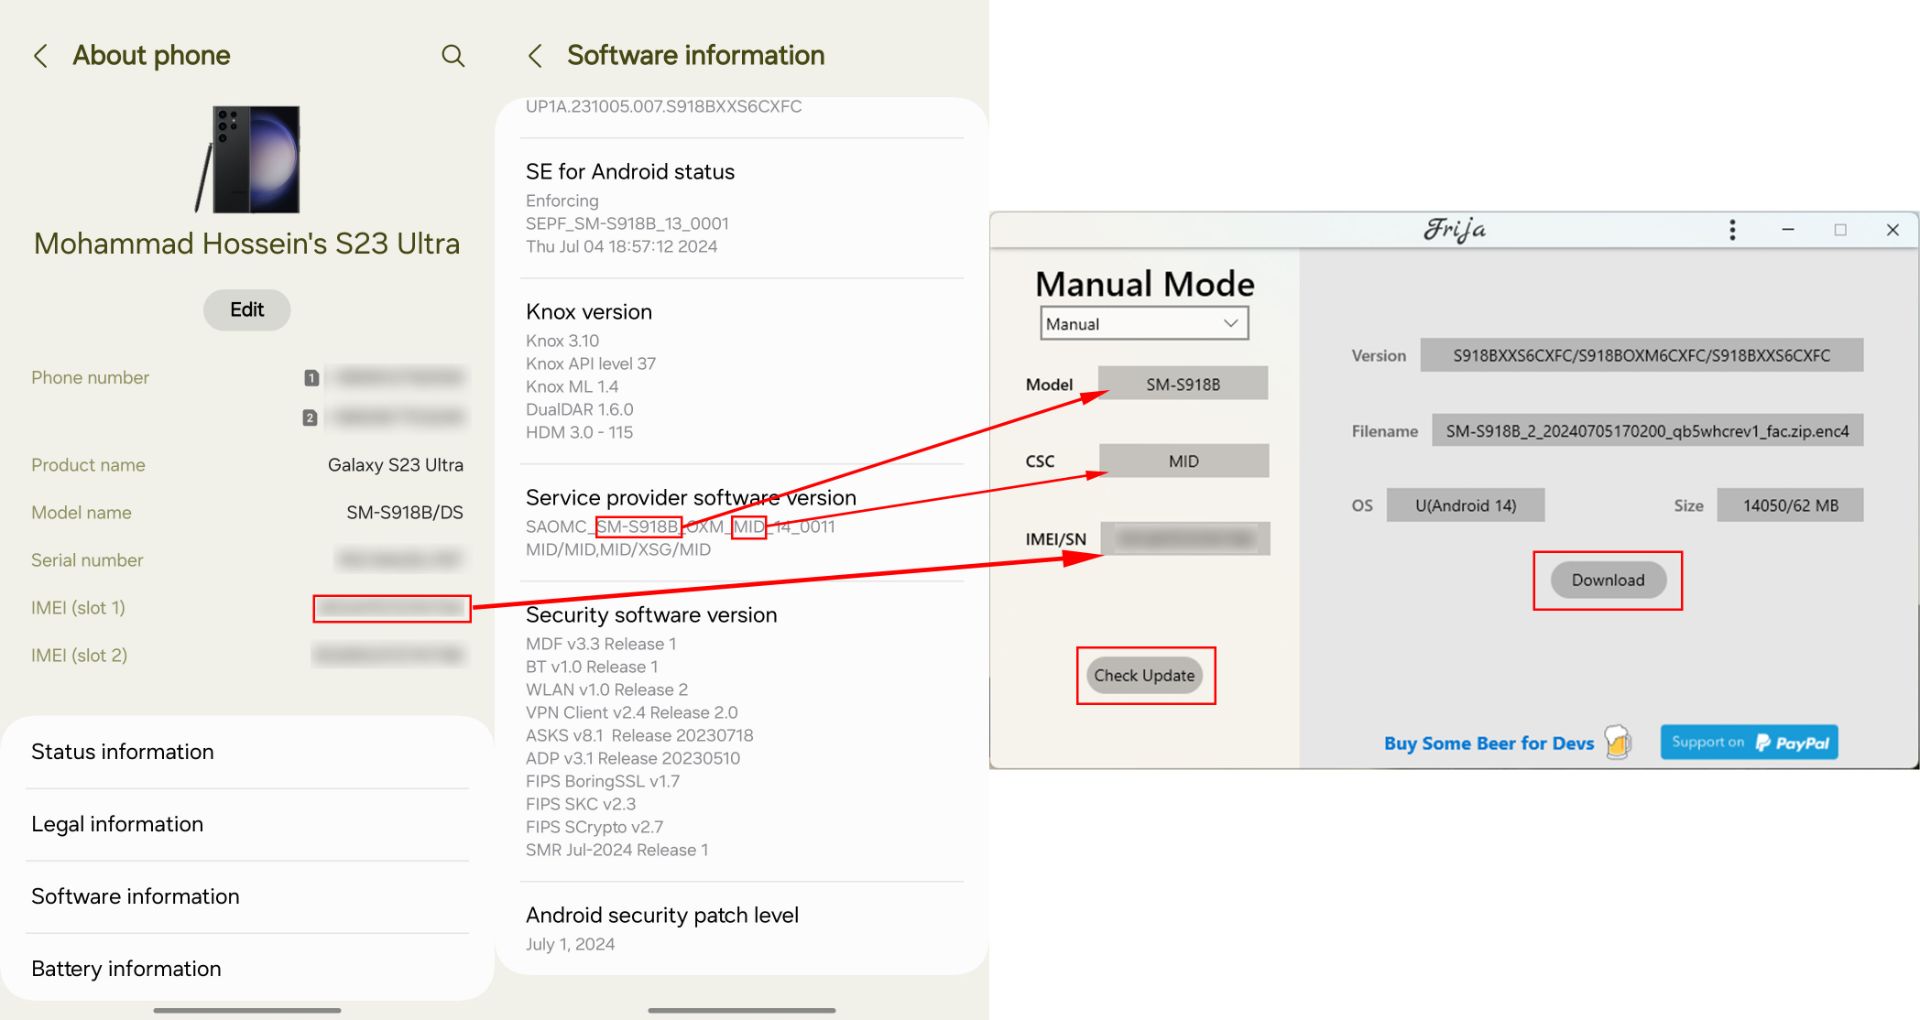Image resolution: width=1920 pixels, height=1020 pixels.
Task: Tap Android security patch level entry
Action: coord(741,928)
